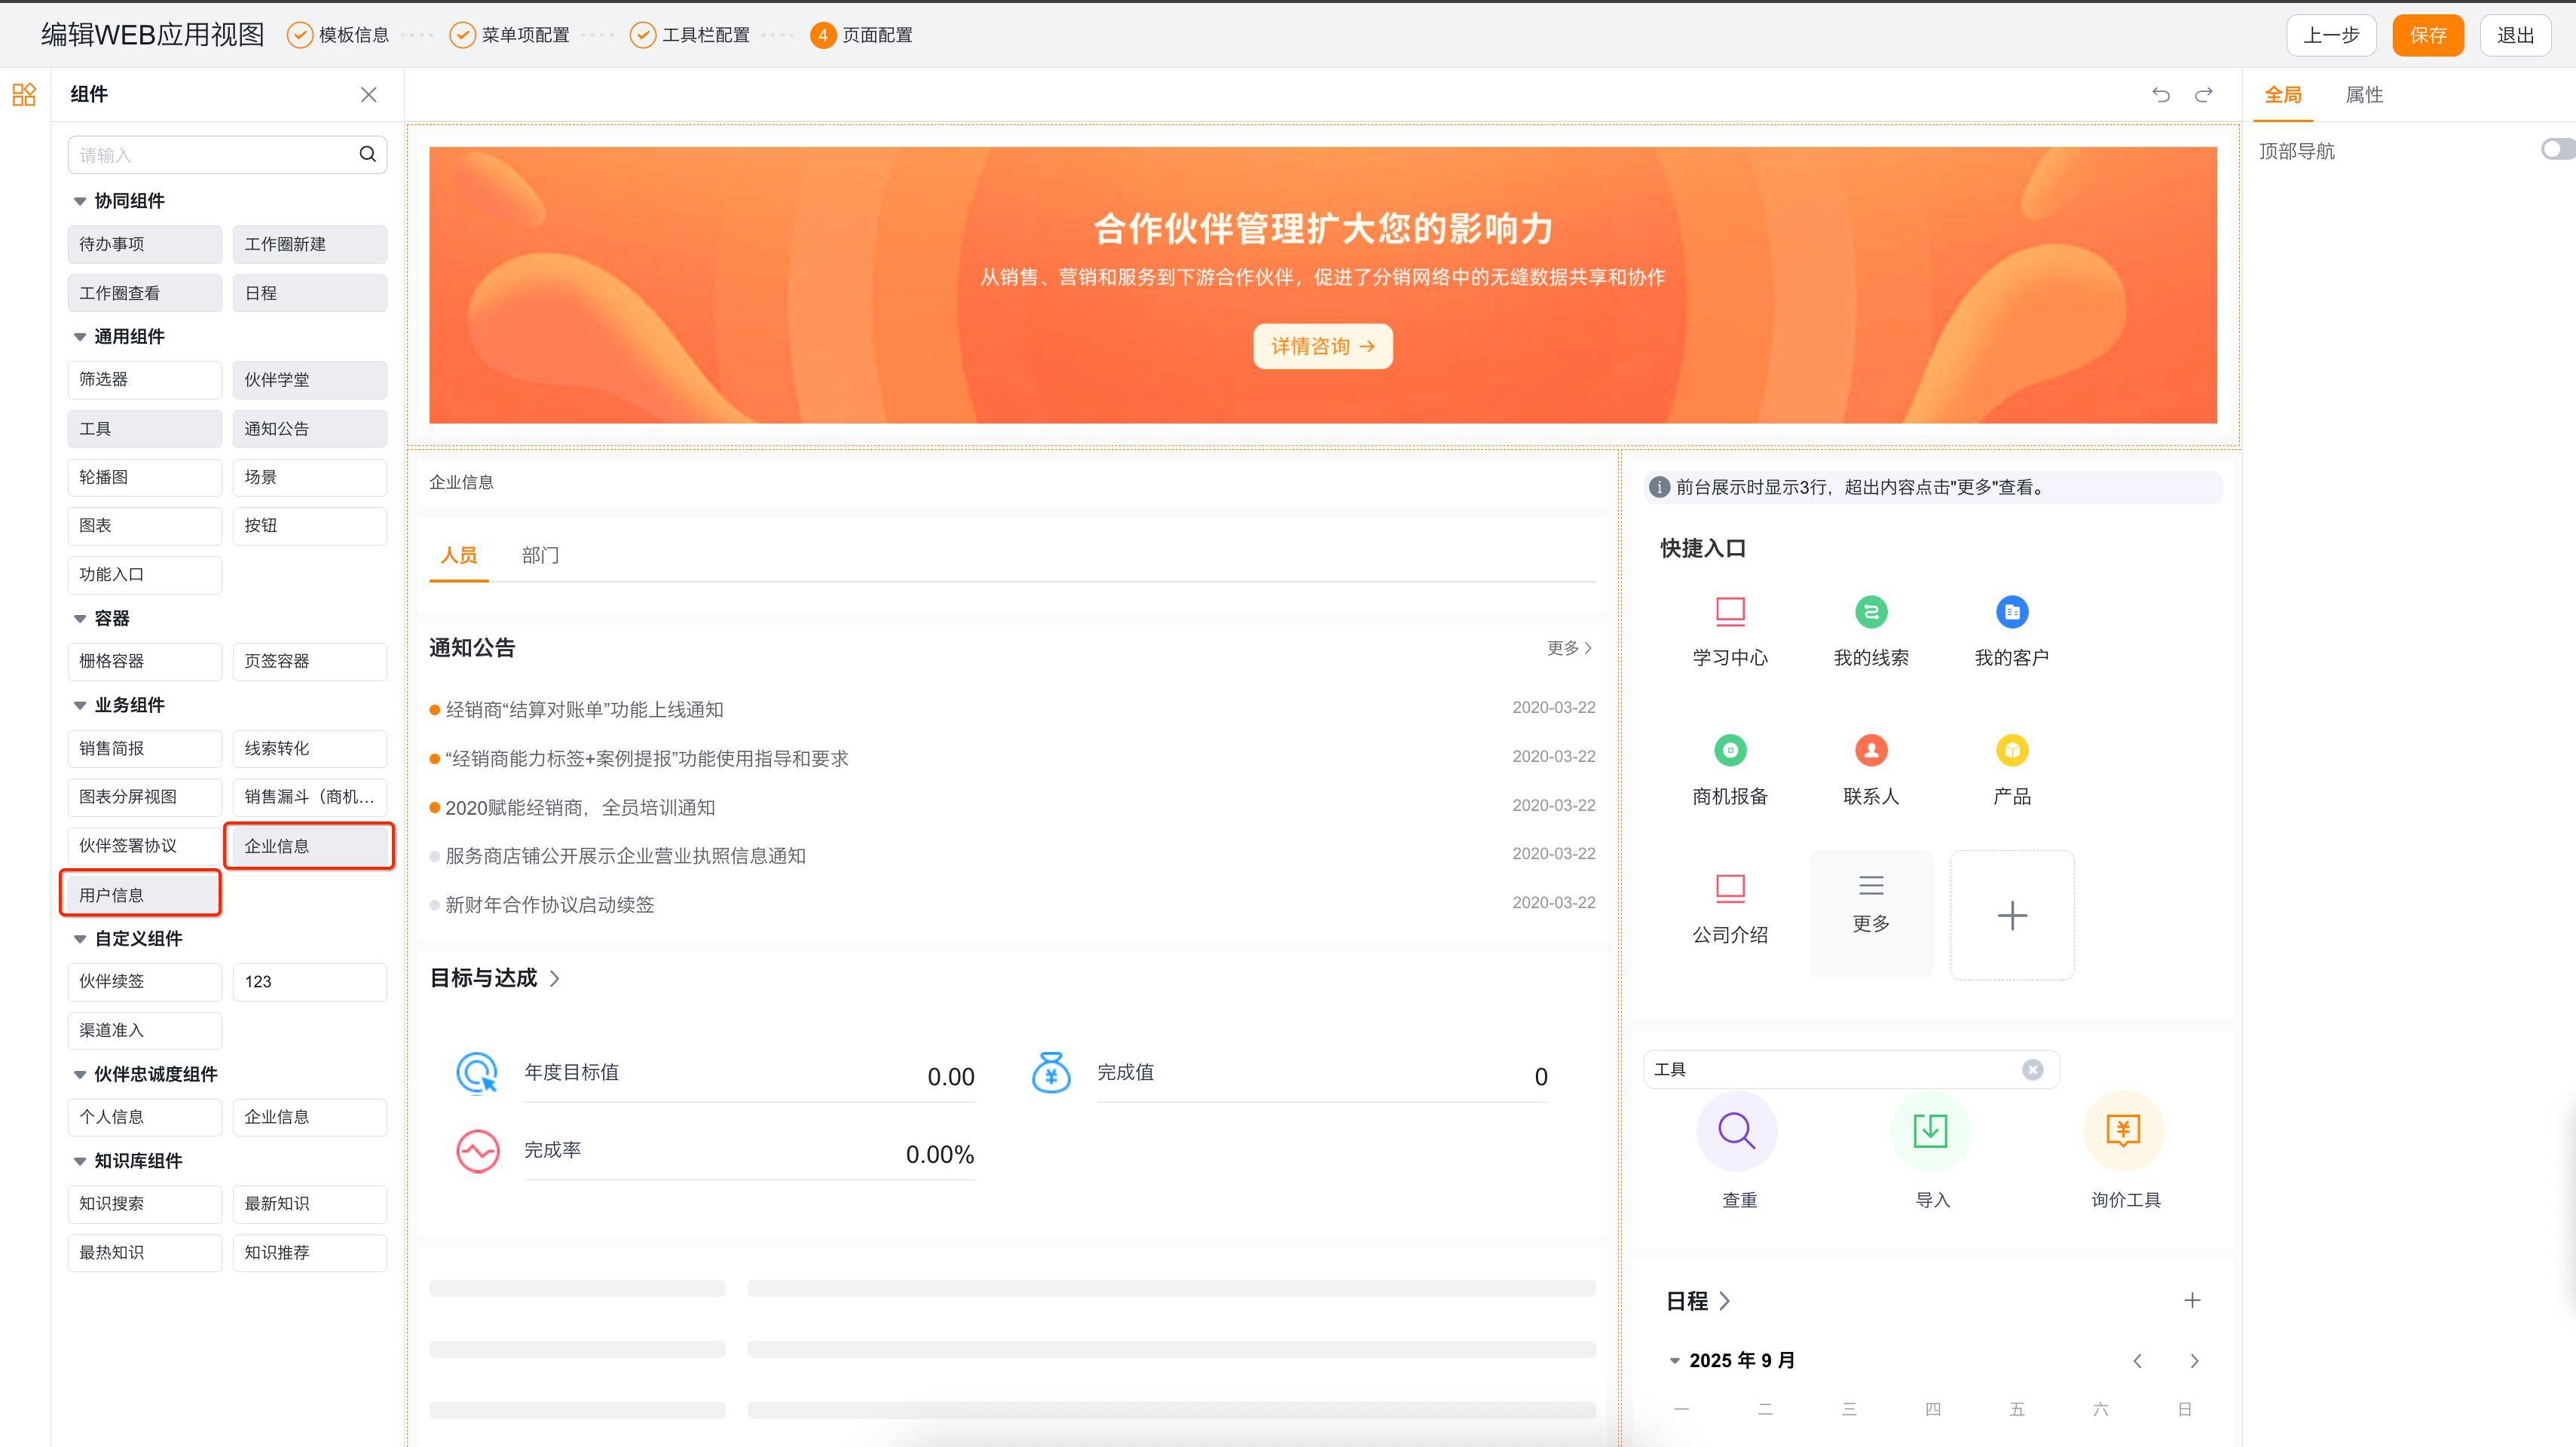Click the 询价工具 icon
Screen dimensions: 2576x1447
coord(2123,1131)
